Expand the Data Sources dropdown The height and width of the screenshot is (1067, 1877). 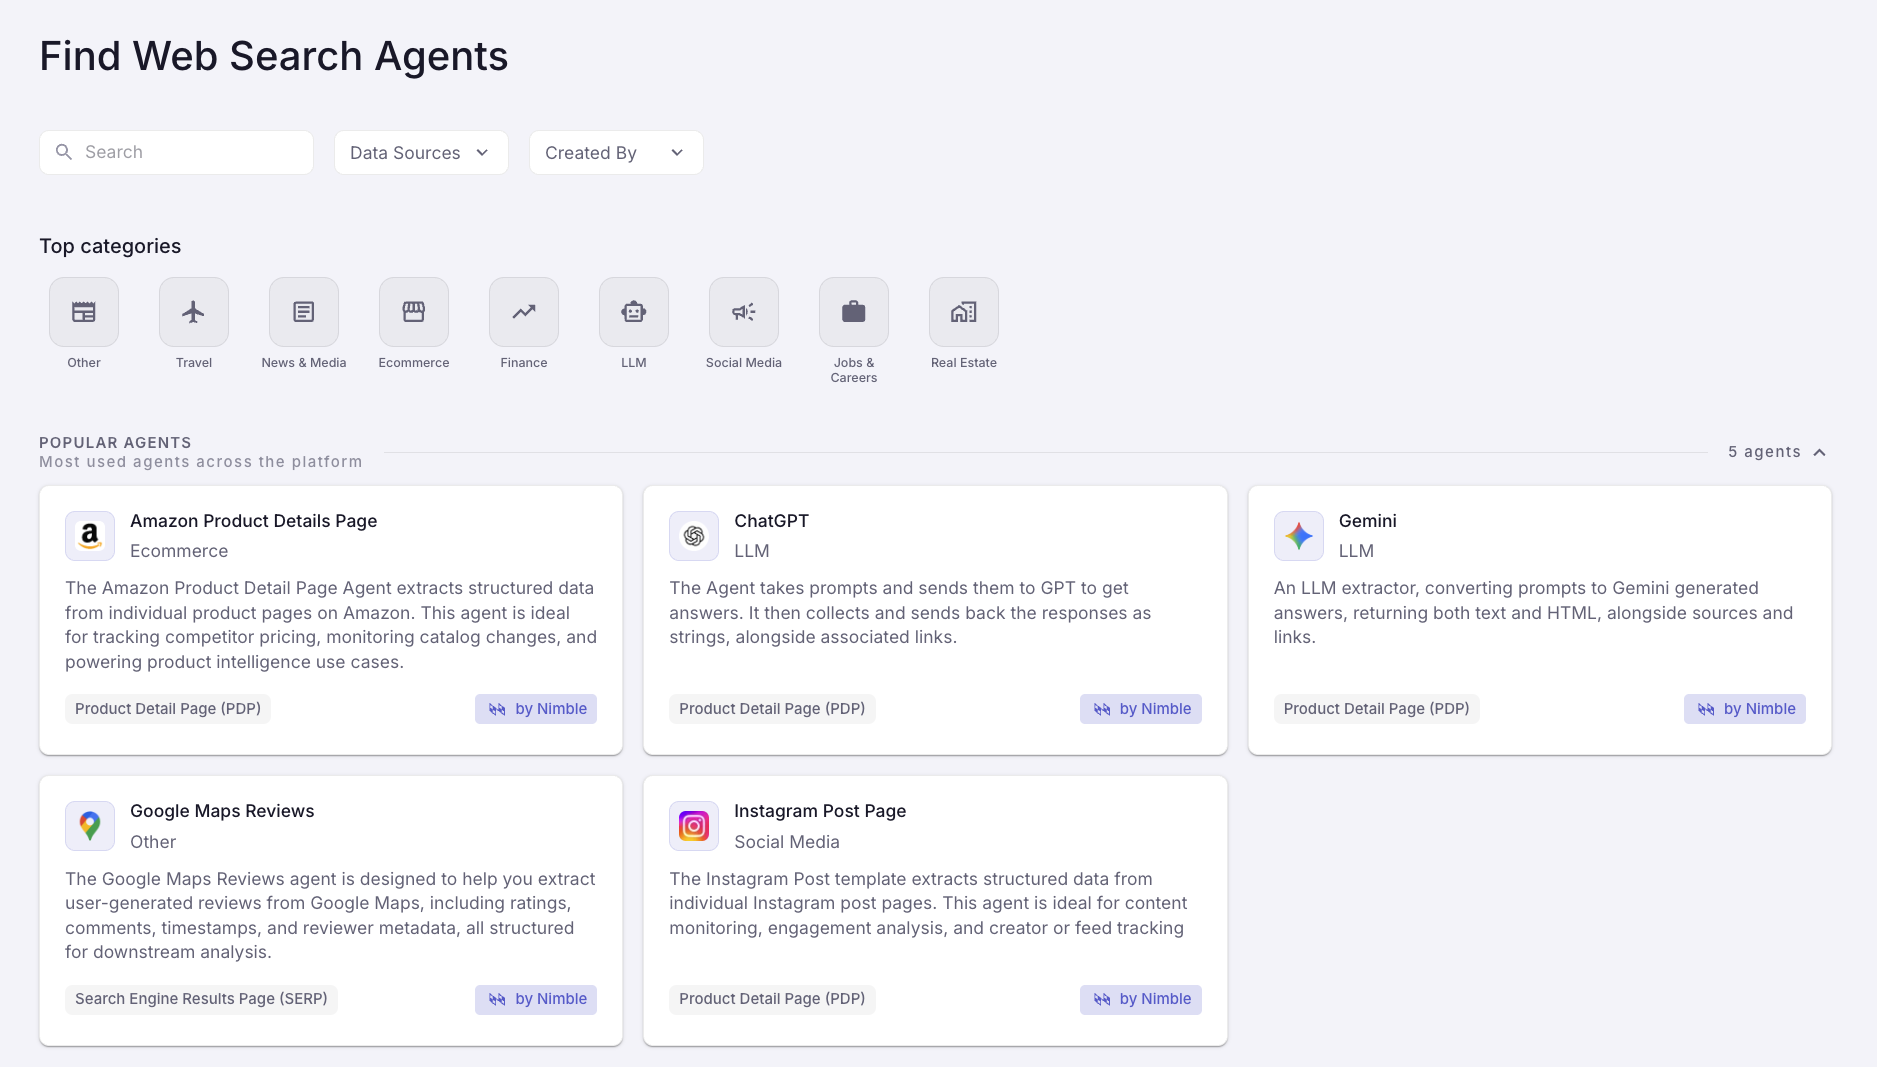tap(421, 153)
